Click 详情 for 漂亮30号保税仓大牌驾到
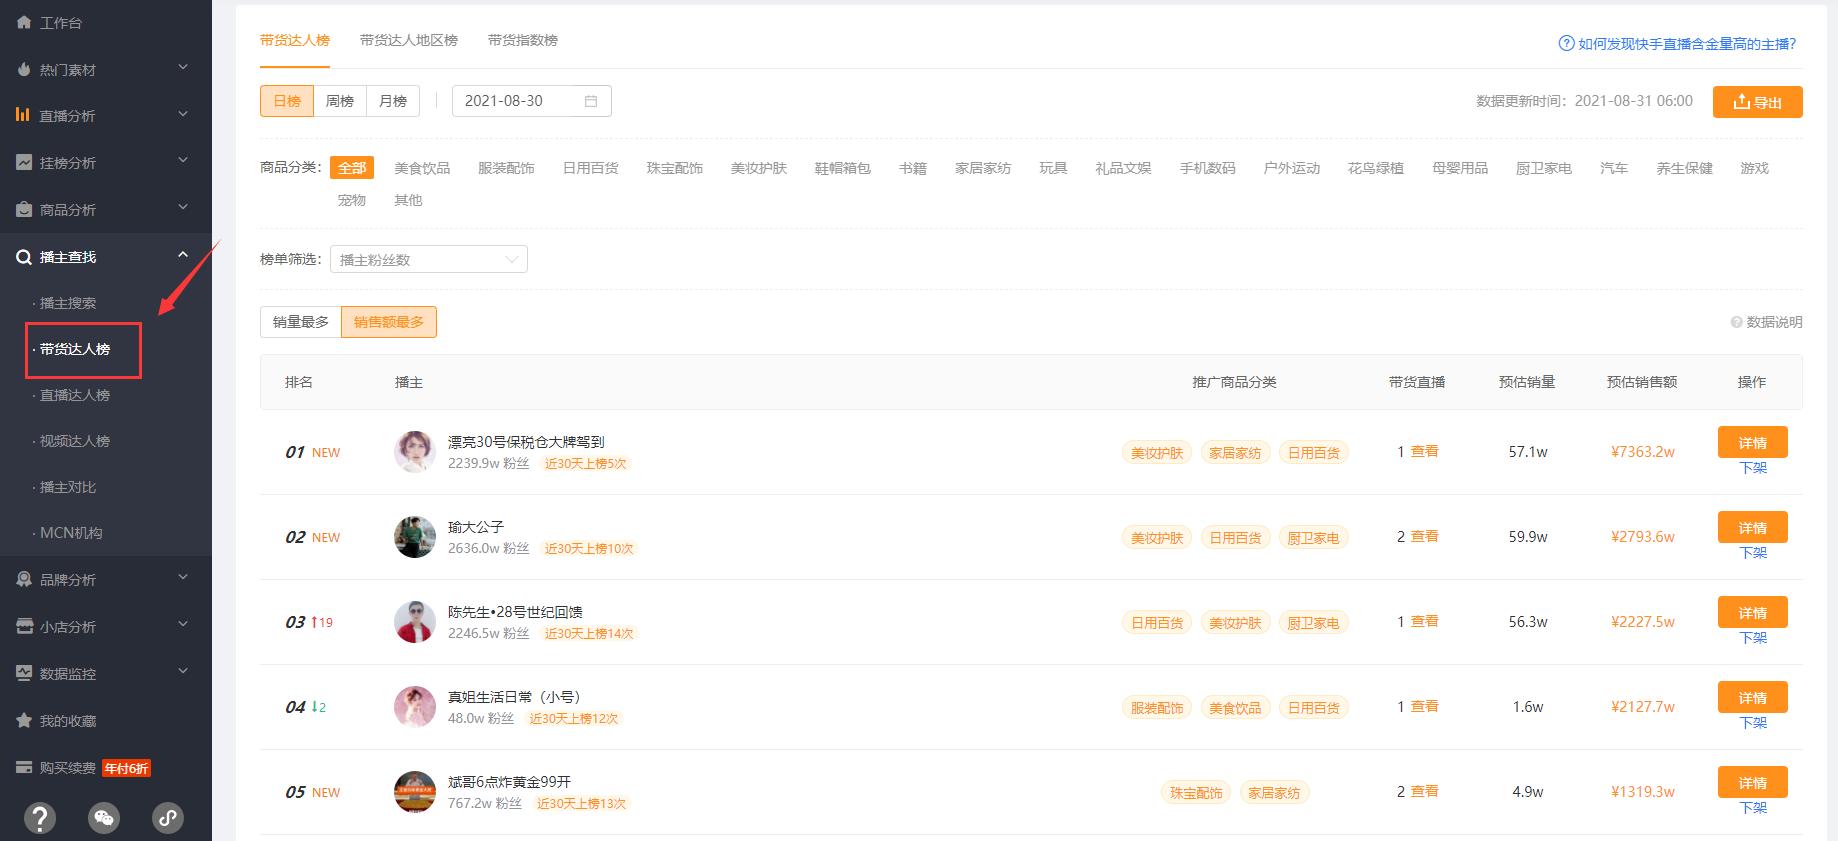 click(1752, 442)
